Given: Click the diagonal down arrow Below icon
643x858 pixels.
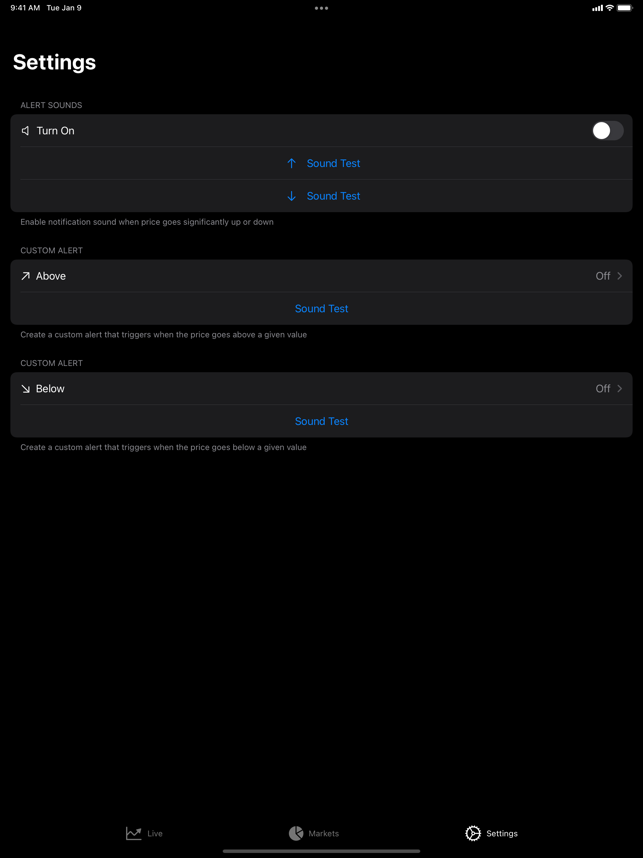Looking at the screenshot, I should point(25,389).
